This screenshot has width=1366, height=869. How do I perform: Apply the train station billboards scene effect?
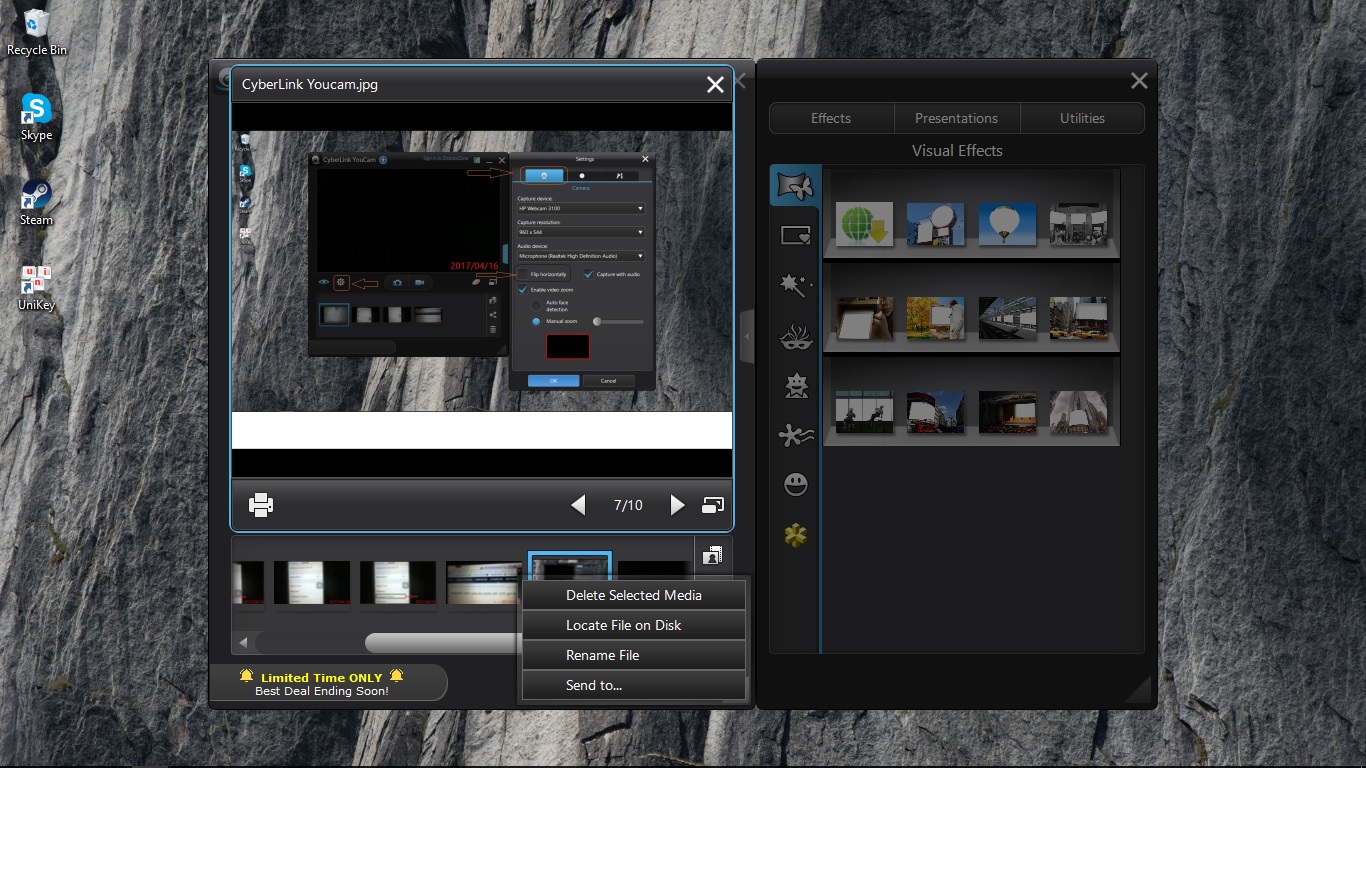pyautogui.click(x=1007, y=318)
